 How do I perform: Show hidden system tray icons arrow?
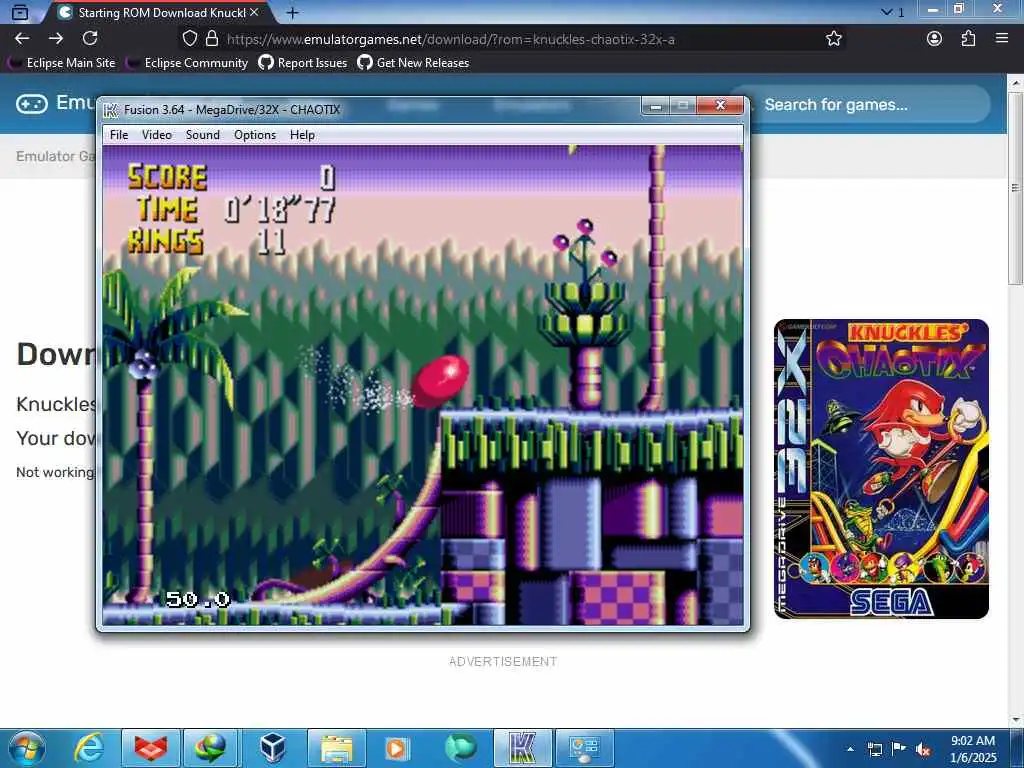tap(850, 749)
